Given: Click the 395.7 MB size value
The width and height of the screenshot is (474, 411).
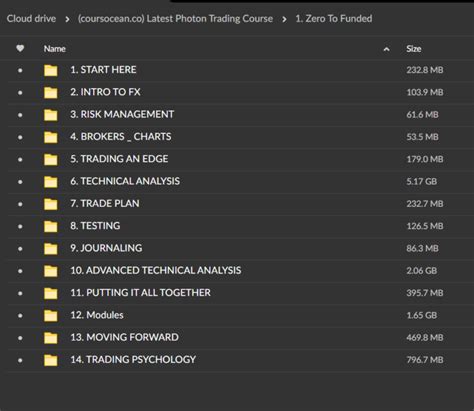Looking at the screenshot, I should 425,293.
